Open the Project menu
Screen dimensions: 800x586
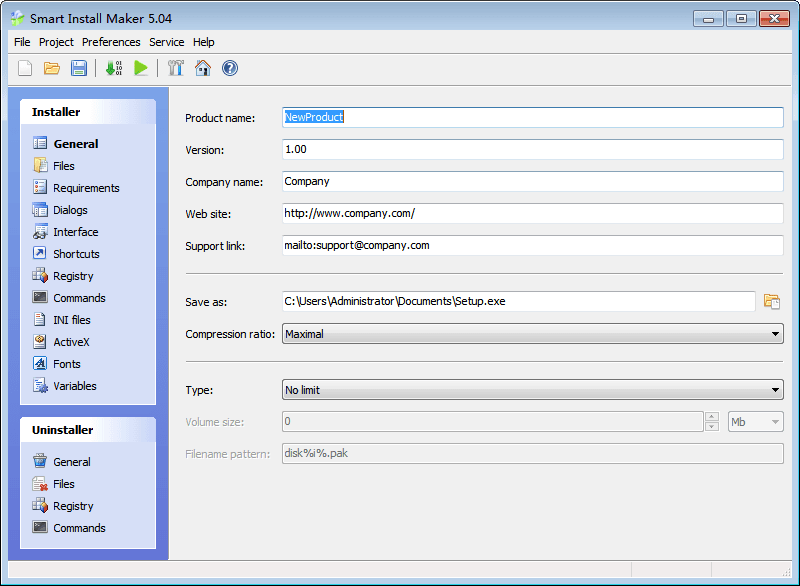56,42
